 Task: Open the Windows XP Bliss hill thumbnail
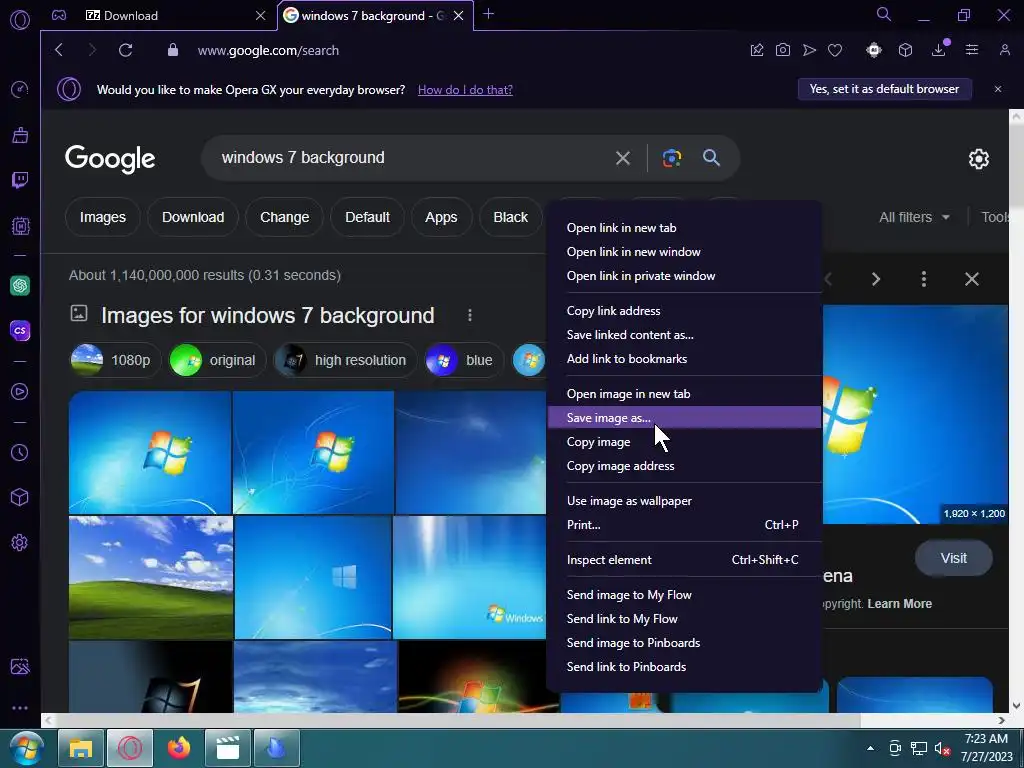pos(151,577)
